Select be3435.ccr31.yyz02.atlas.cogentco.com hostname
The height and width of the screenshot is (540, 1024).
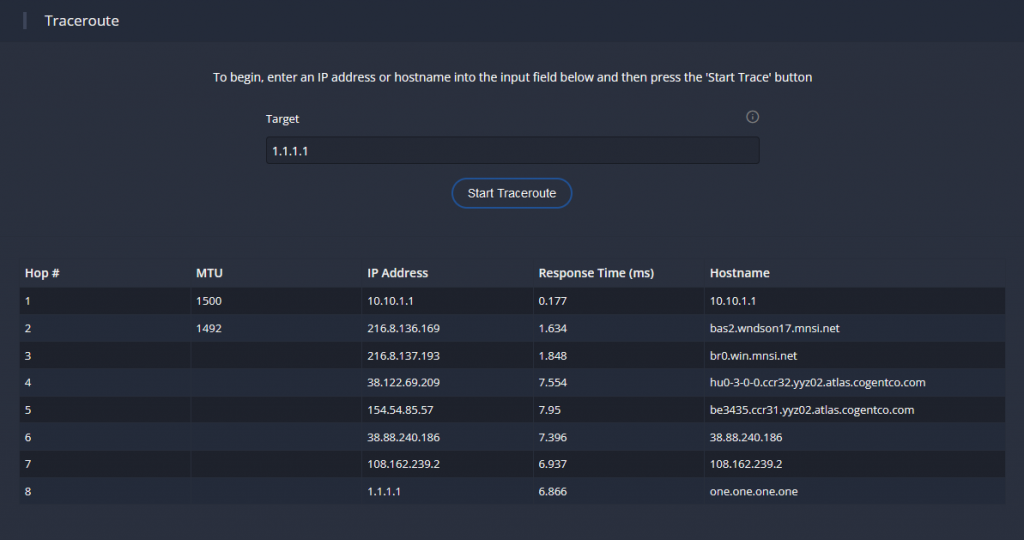pos(812,410)
